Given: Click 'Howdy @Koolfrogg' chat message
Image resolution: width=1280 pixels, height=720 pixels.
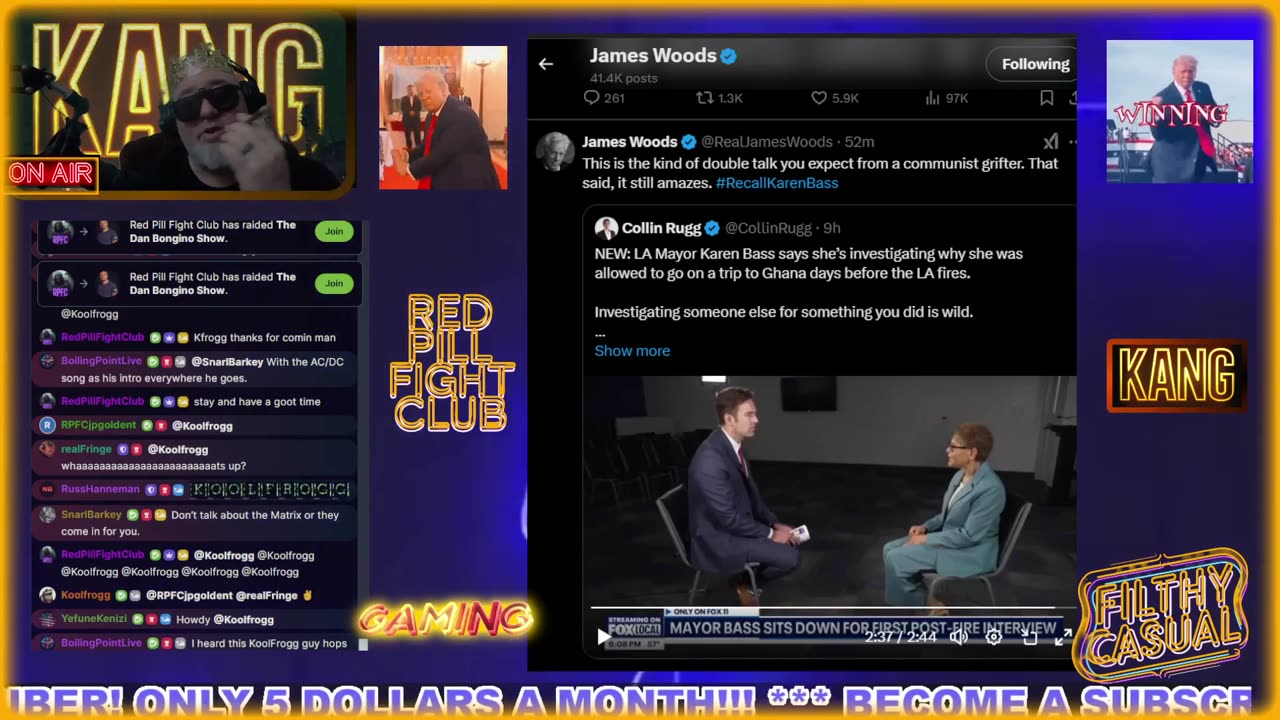Looking at the screenshot, I should 225,619.
